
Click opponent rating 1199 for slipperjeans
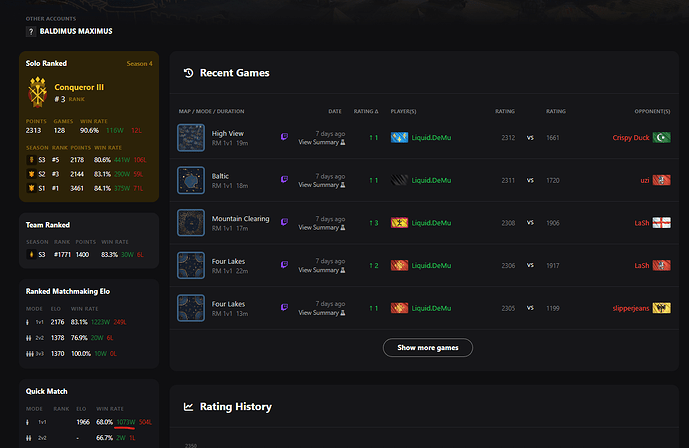pos(553,308)
